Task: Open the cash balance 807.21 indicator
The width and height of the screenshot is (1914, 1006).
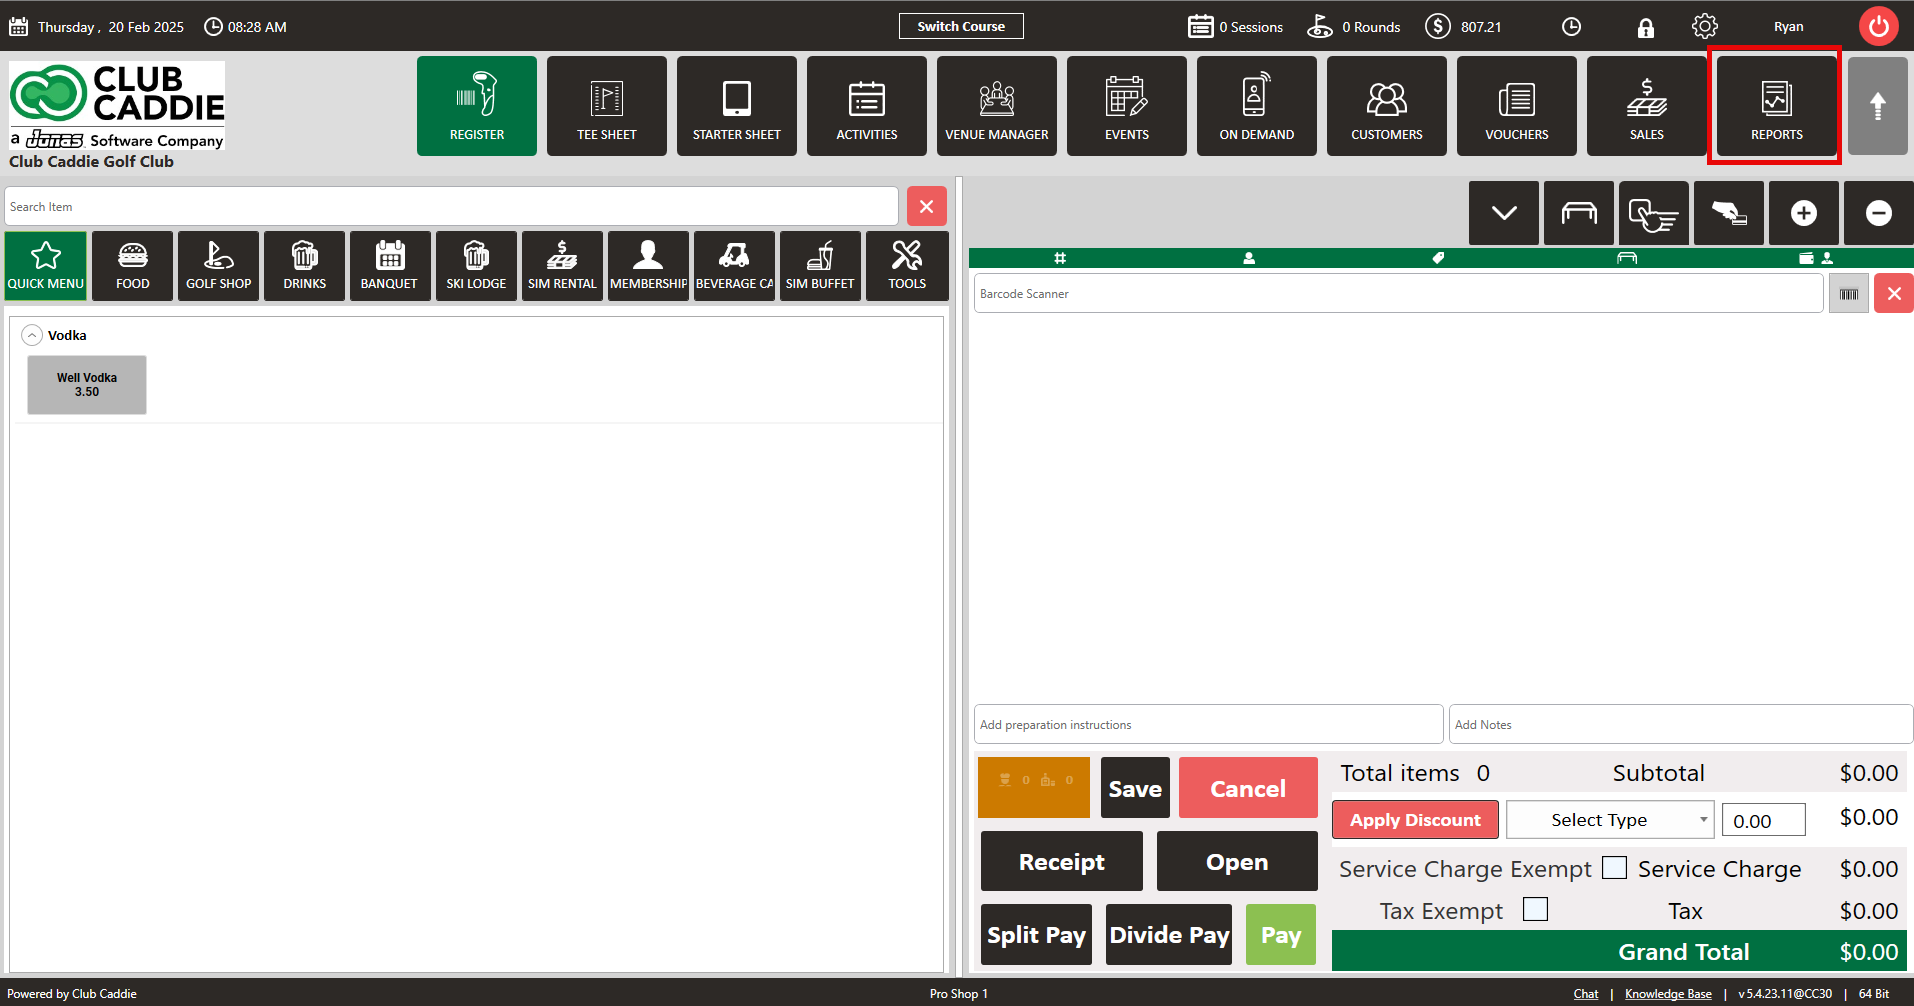Action: [x=1463, y=27]
